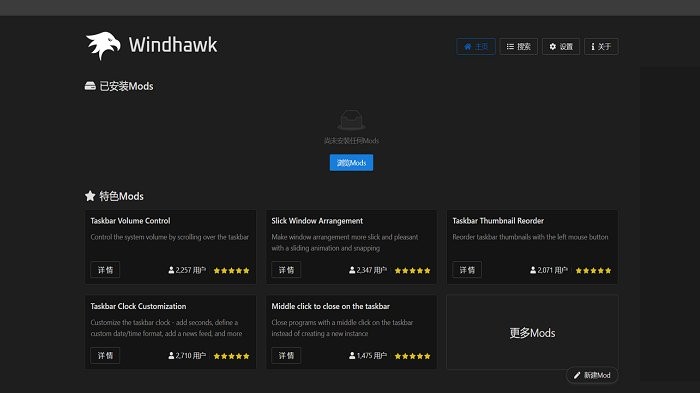Open details for Taskbar Clock Customization

(105, 355)
